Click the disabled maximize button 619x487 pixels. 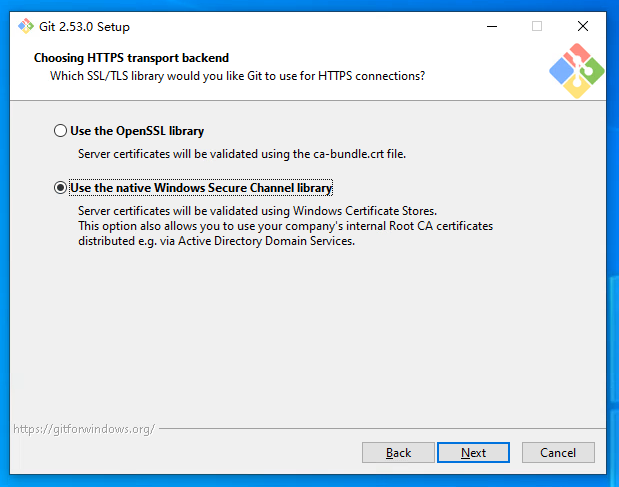pyautogui.click(x=537, y=26)
